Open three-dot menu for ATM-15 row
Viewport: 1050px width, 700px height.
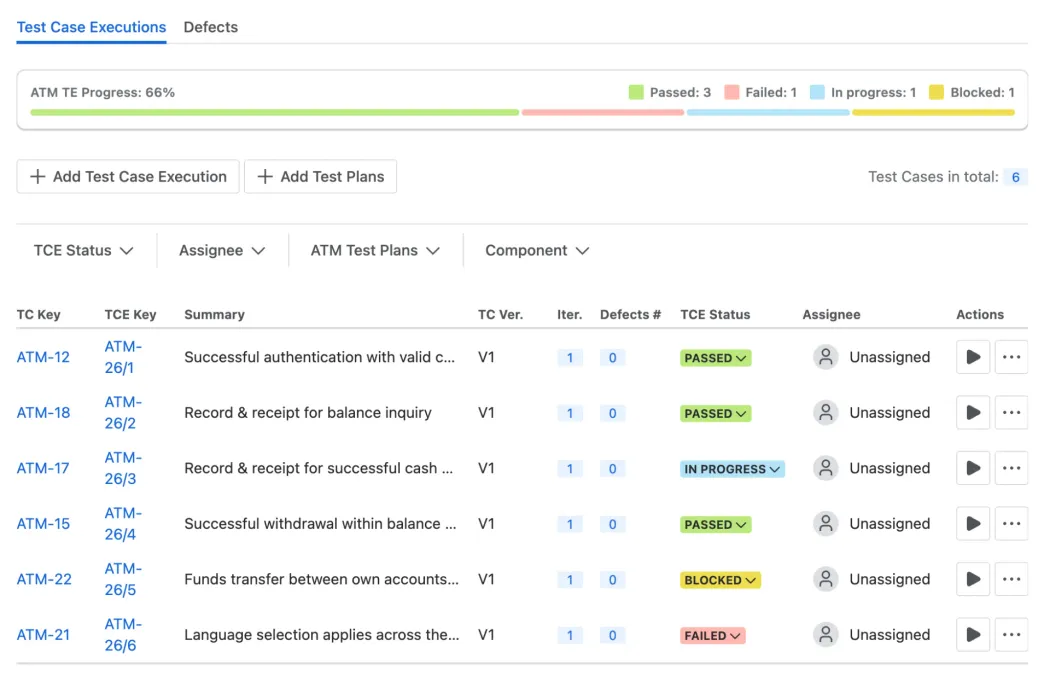pos(1011,524)
